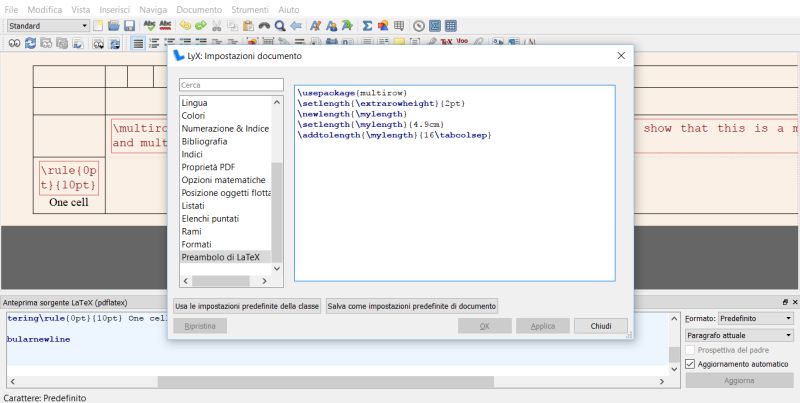Image resolution: width=800 pixels, height=403 pixels.
Task: Click the Chiudi button
Action: pos(601,326)
